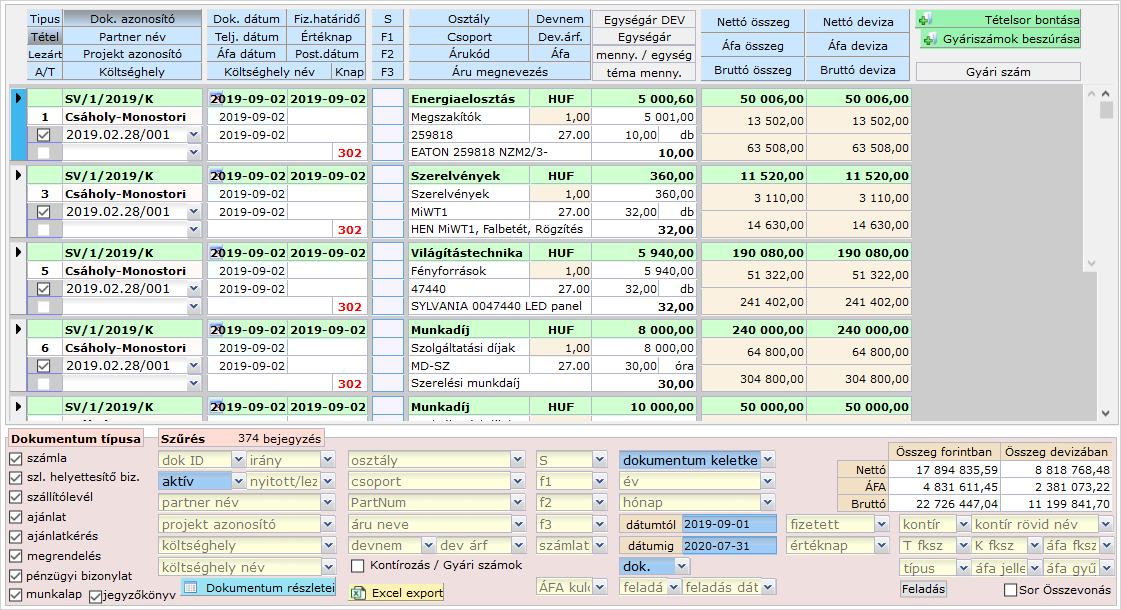1121x610 pixels.
Task: Select the Világítástechnika row pointer arrow
Action: click(18, 252)
